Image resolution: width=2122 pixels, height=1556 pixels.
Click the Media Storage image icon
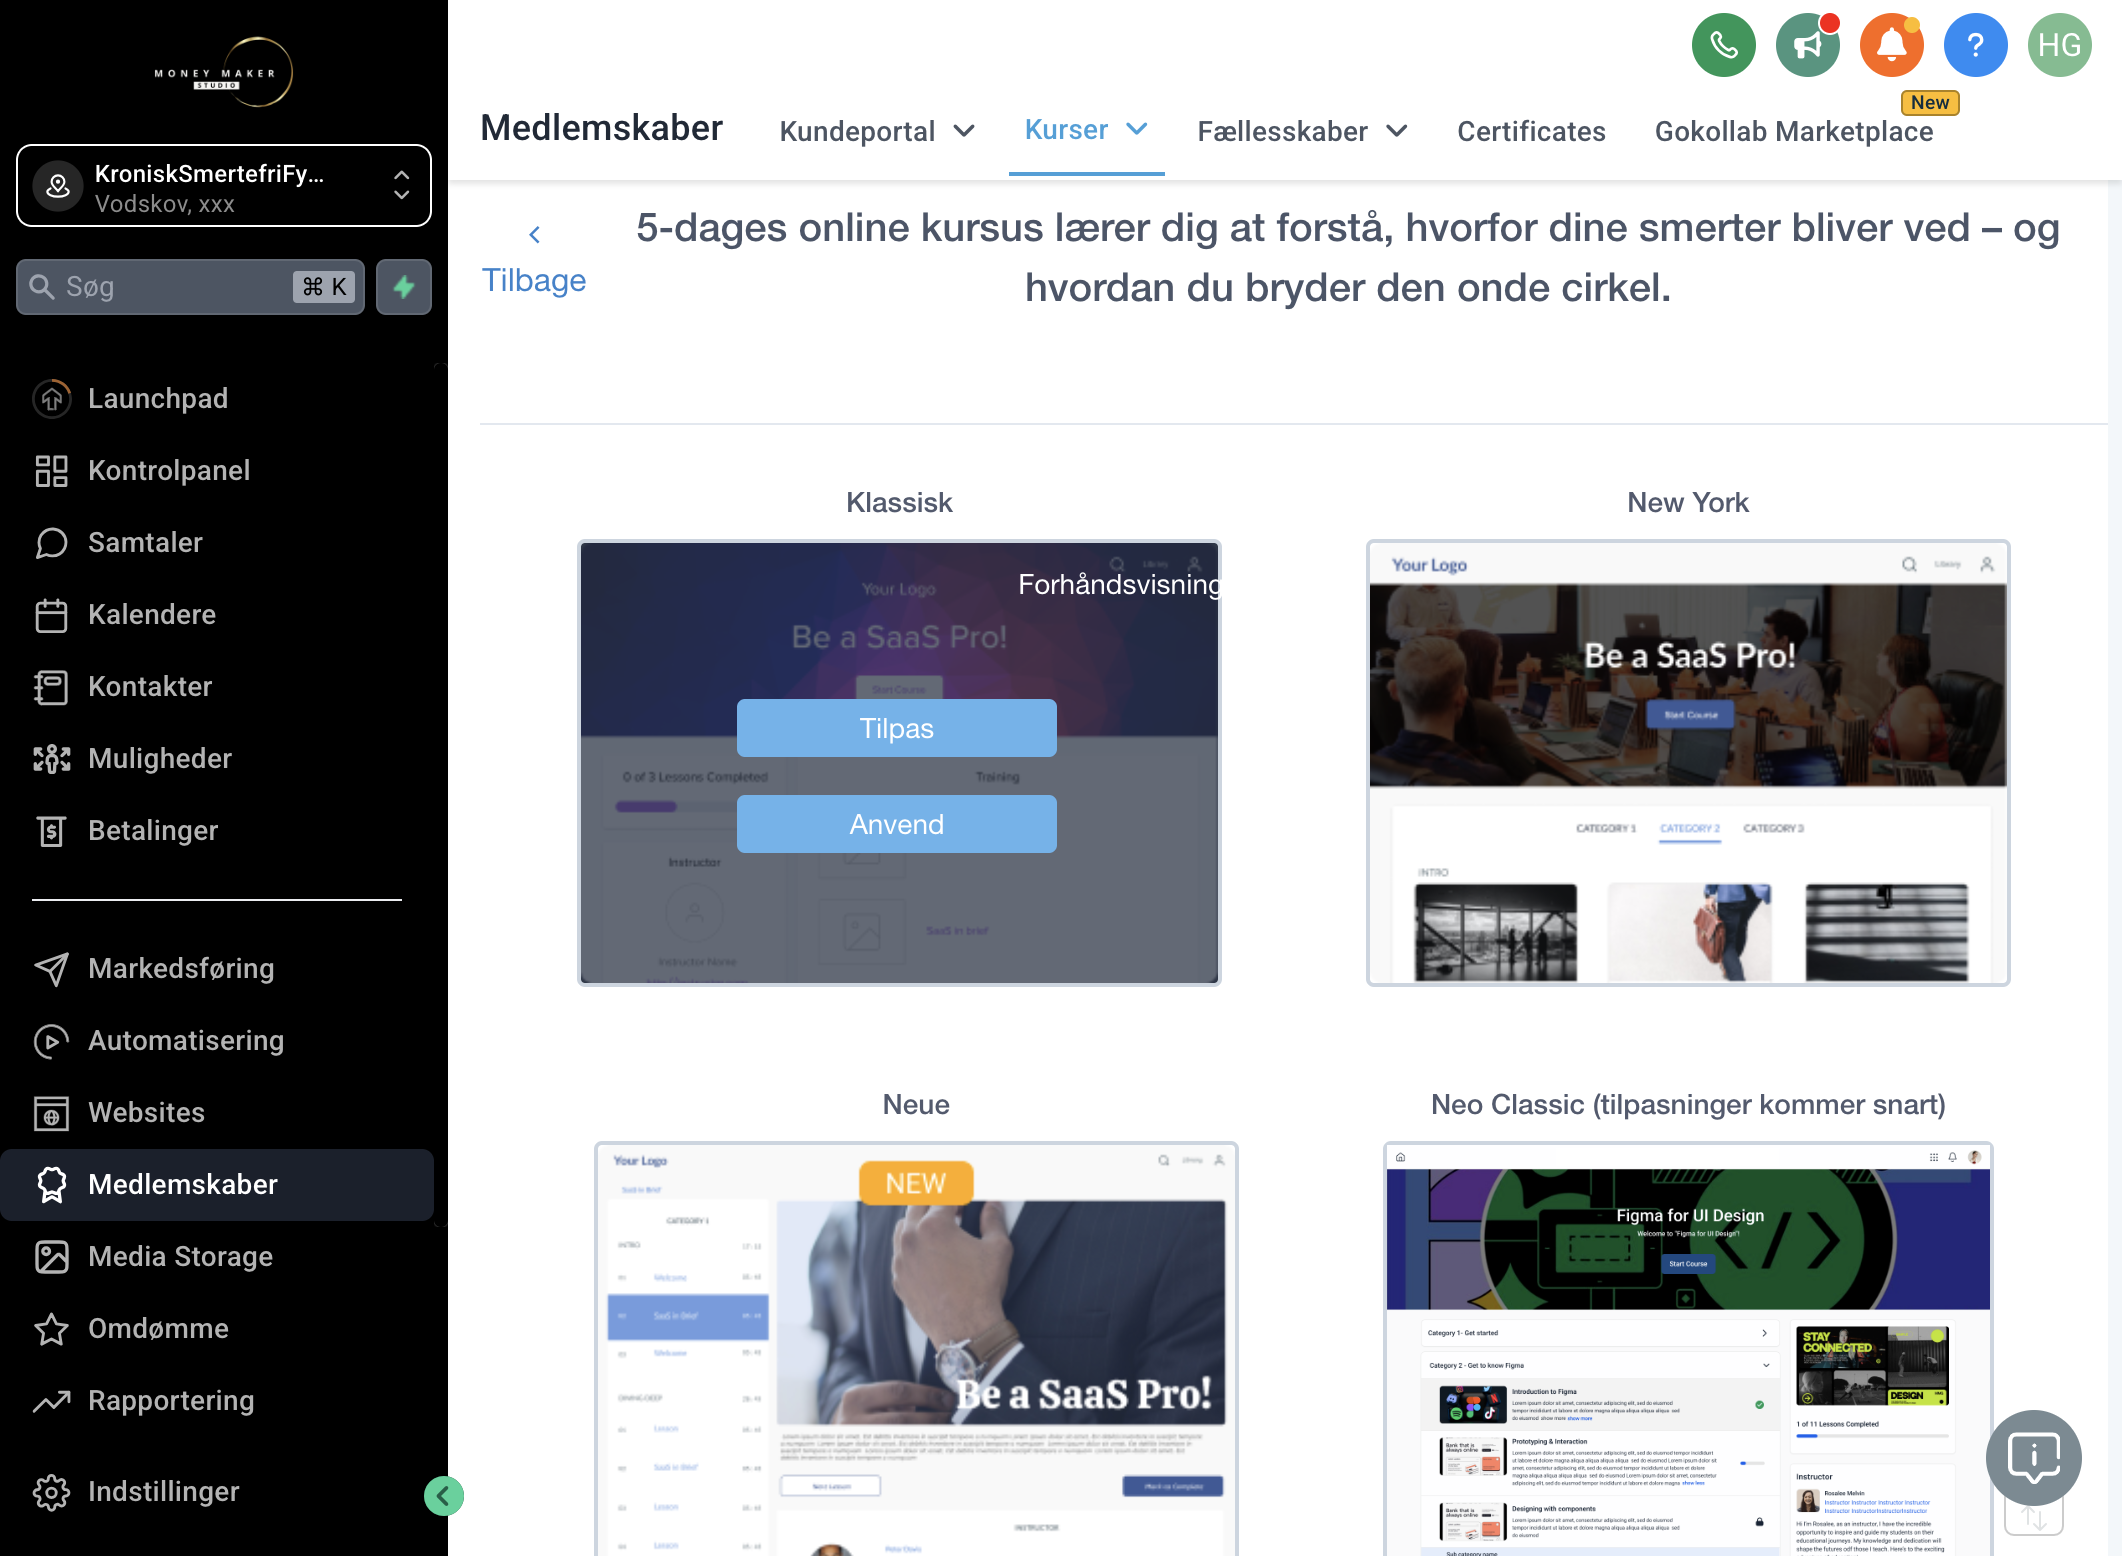pos(51,1256)
